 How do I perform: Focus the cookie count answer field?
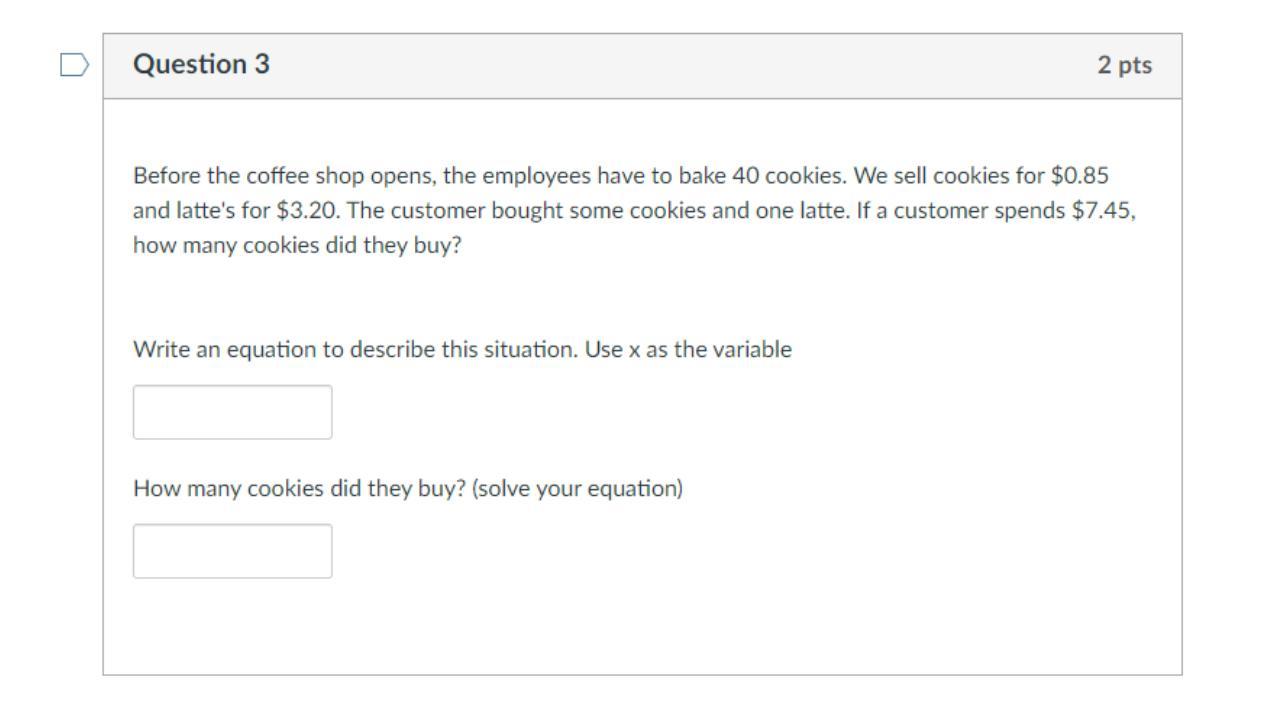[232, 551]
